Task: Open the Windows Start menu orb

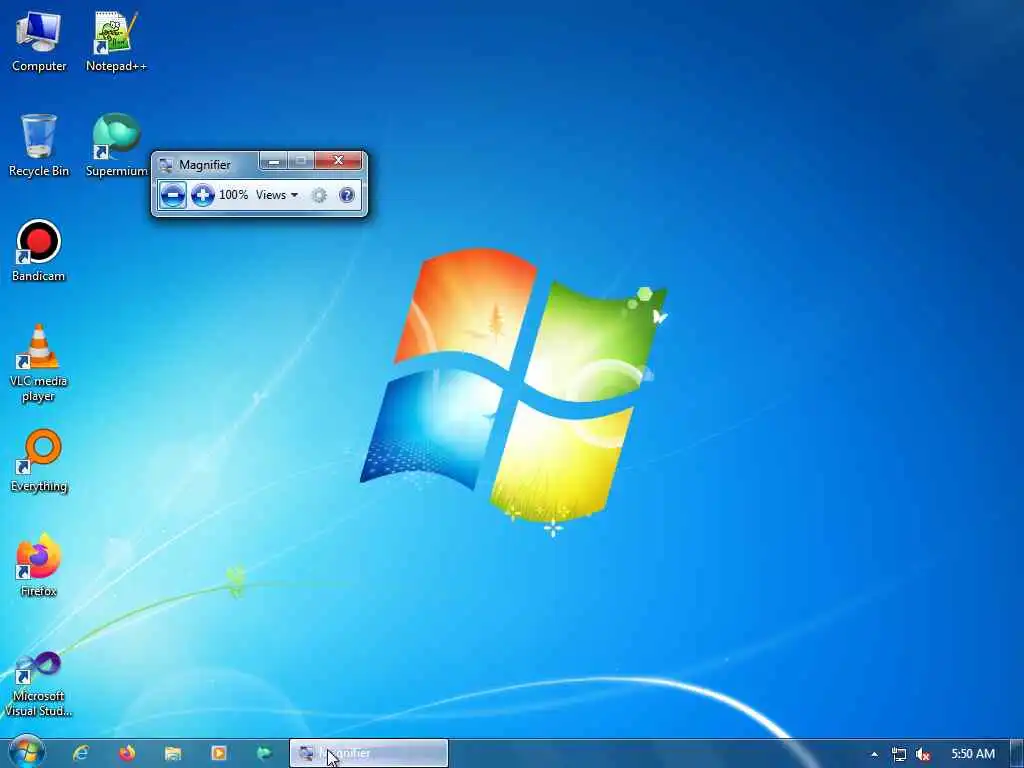Action: [x=27, y=752]
